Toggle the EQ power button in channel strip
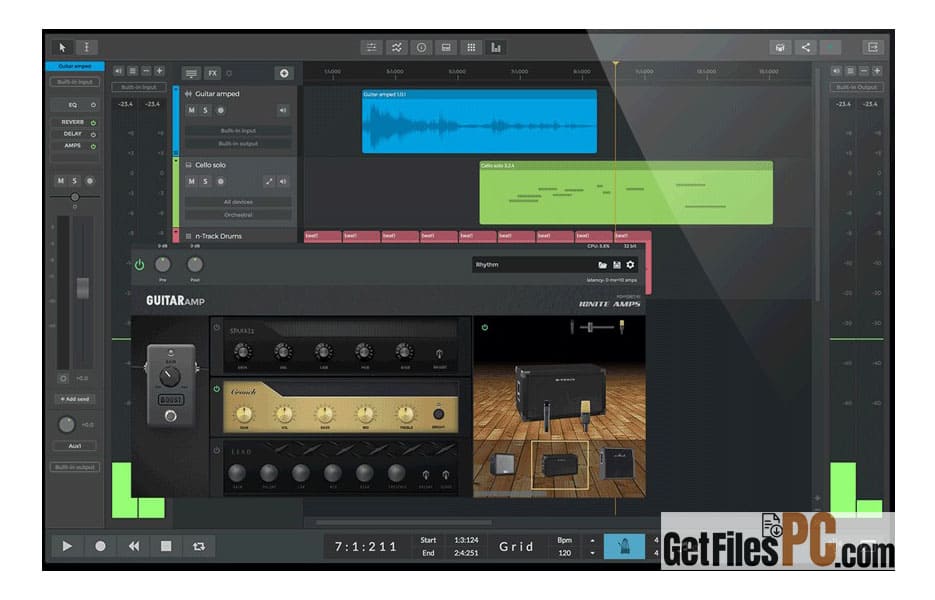The height and width of the screenshot is (600, 935). 93,105
